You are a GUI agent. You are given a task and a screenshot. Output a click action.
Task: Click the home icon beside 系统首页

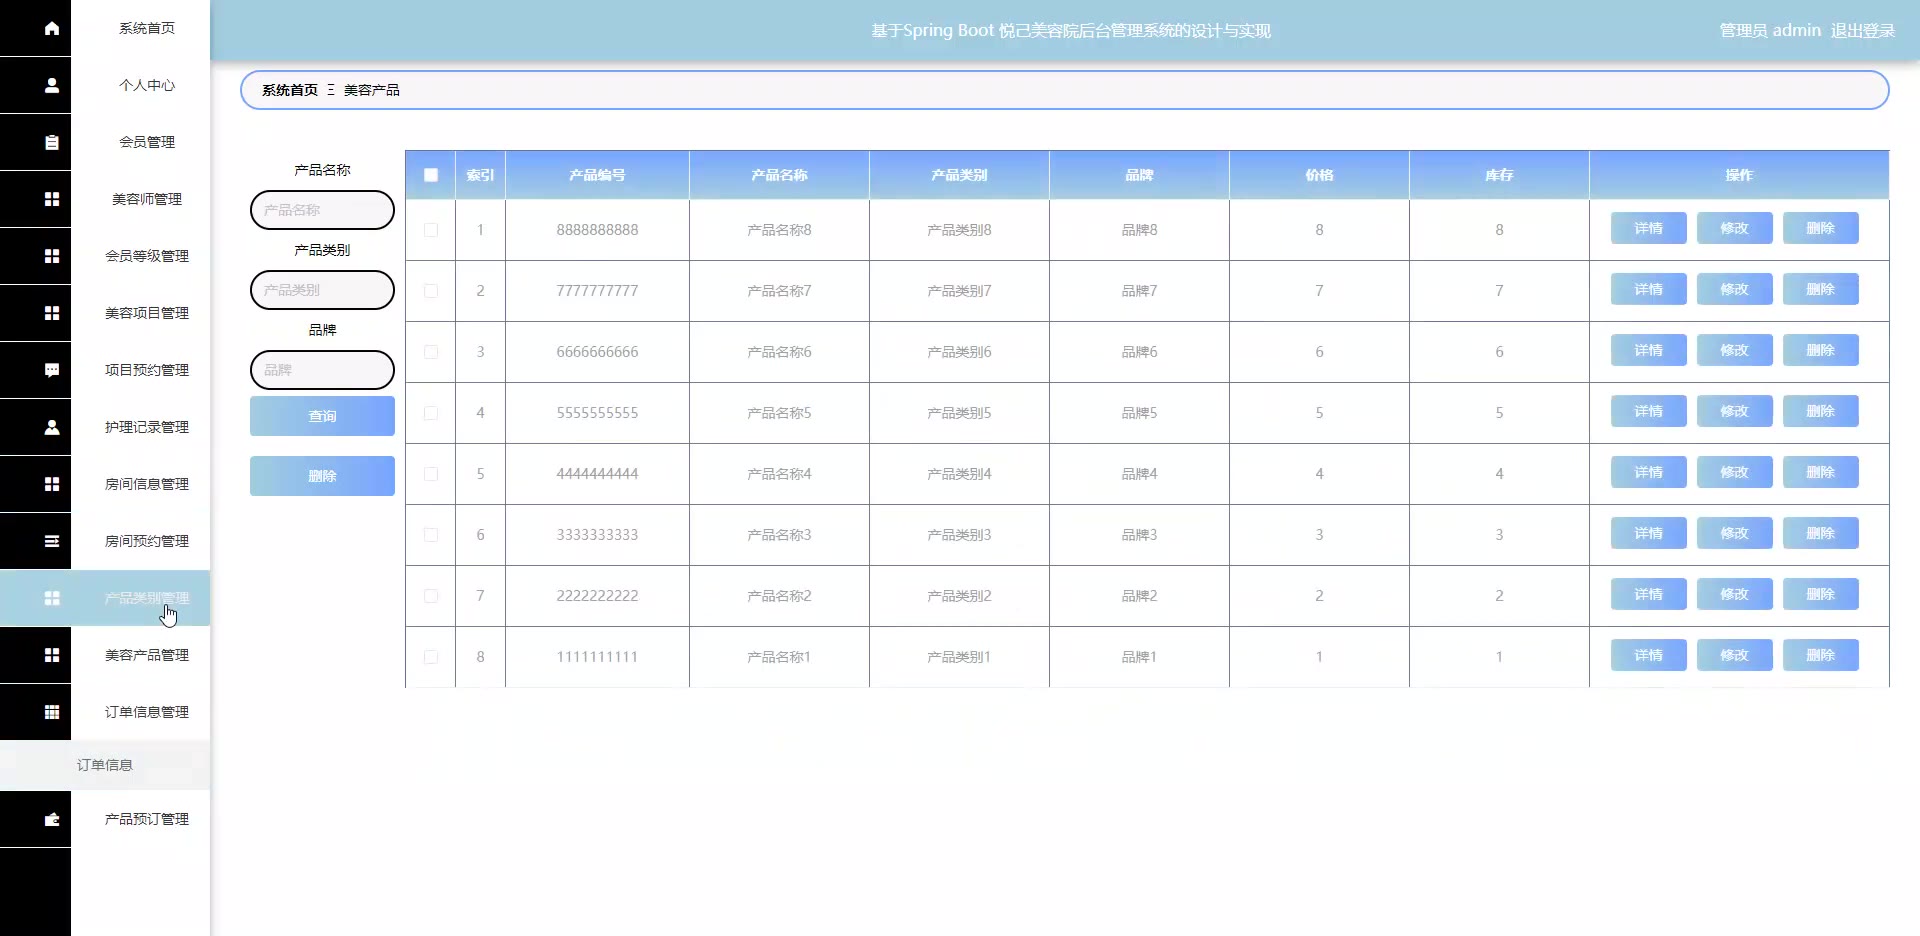pyautogui.click(x=52, y=28)
